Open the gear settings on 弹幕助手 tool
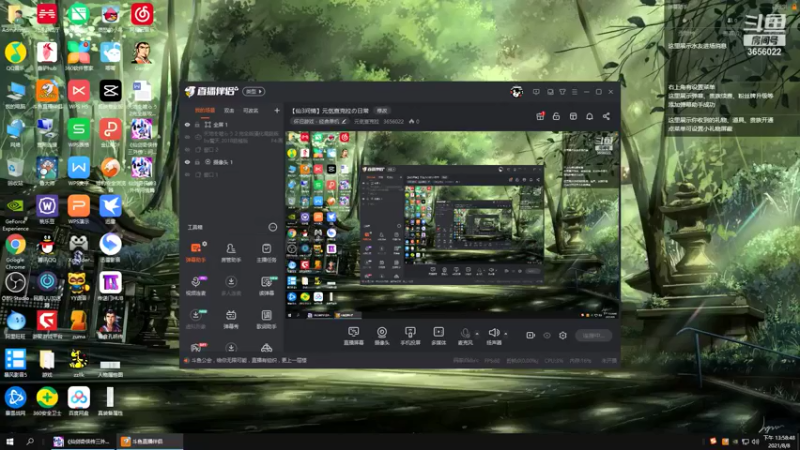Image resolution: width=800 pixels, height=450 pixels. click(x=205, y=244)
